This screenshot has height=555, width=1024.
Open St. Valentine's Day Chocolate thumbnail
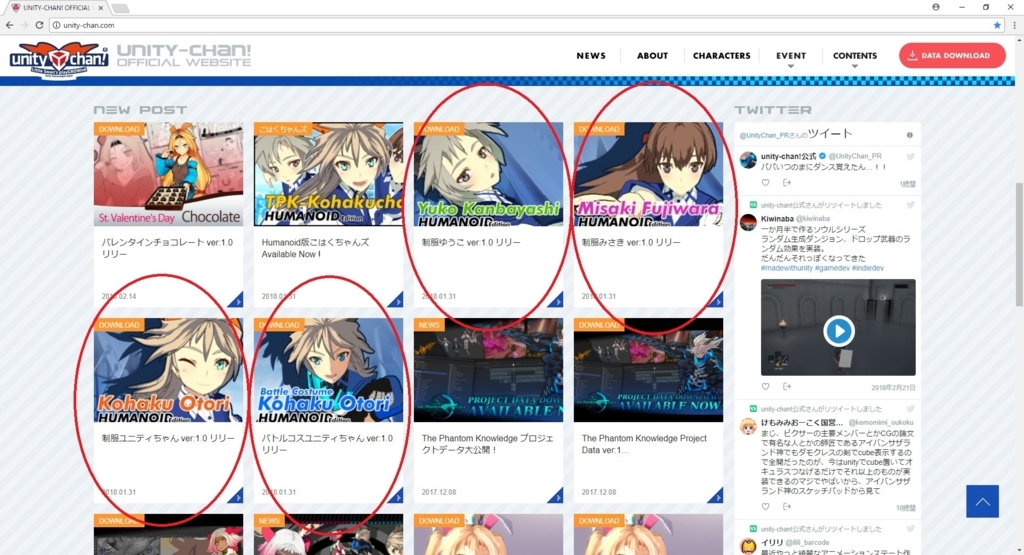tap(168, 174)
